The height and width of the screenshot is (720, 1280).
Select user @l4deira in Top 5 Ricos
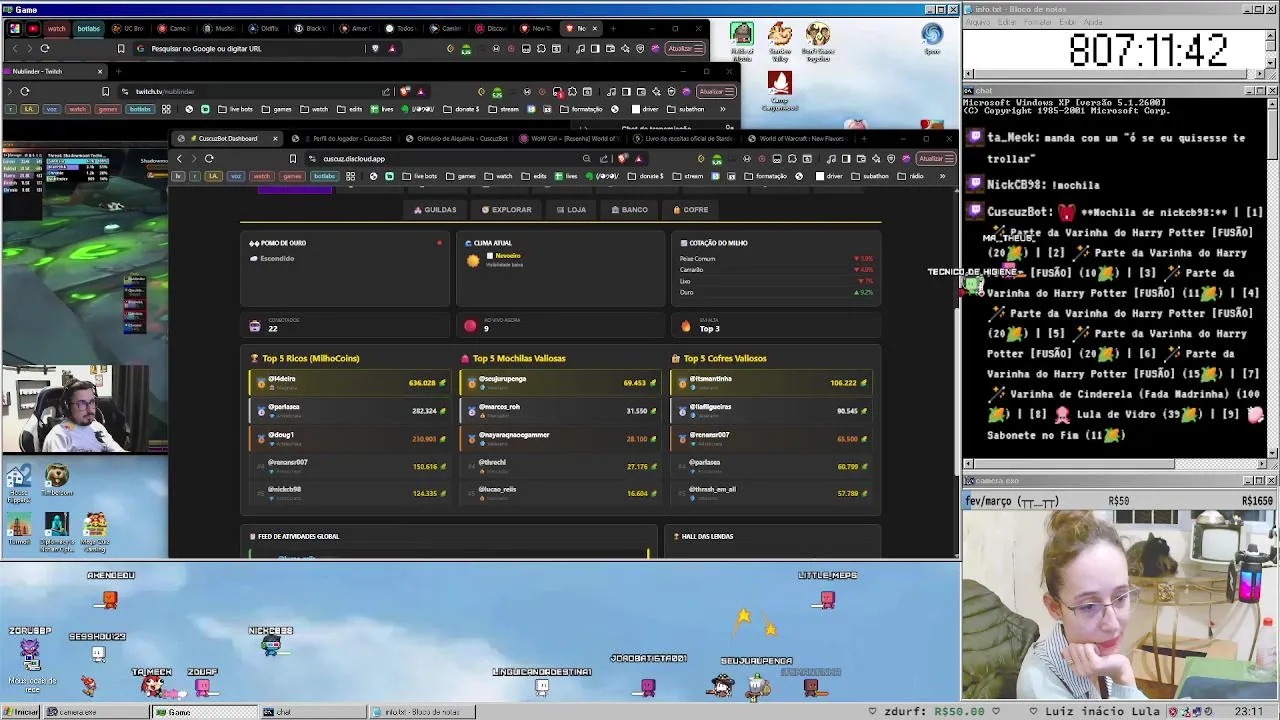pyautogui.click(x=349, y=382)
